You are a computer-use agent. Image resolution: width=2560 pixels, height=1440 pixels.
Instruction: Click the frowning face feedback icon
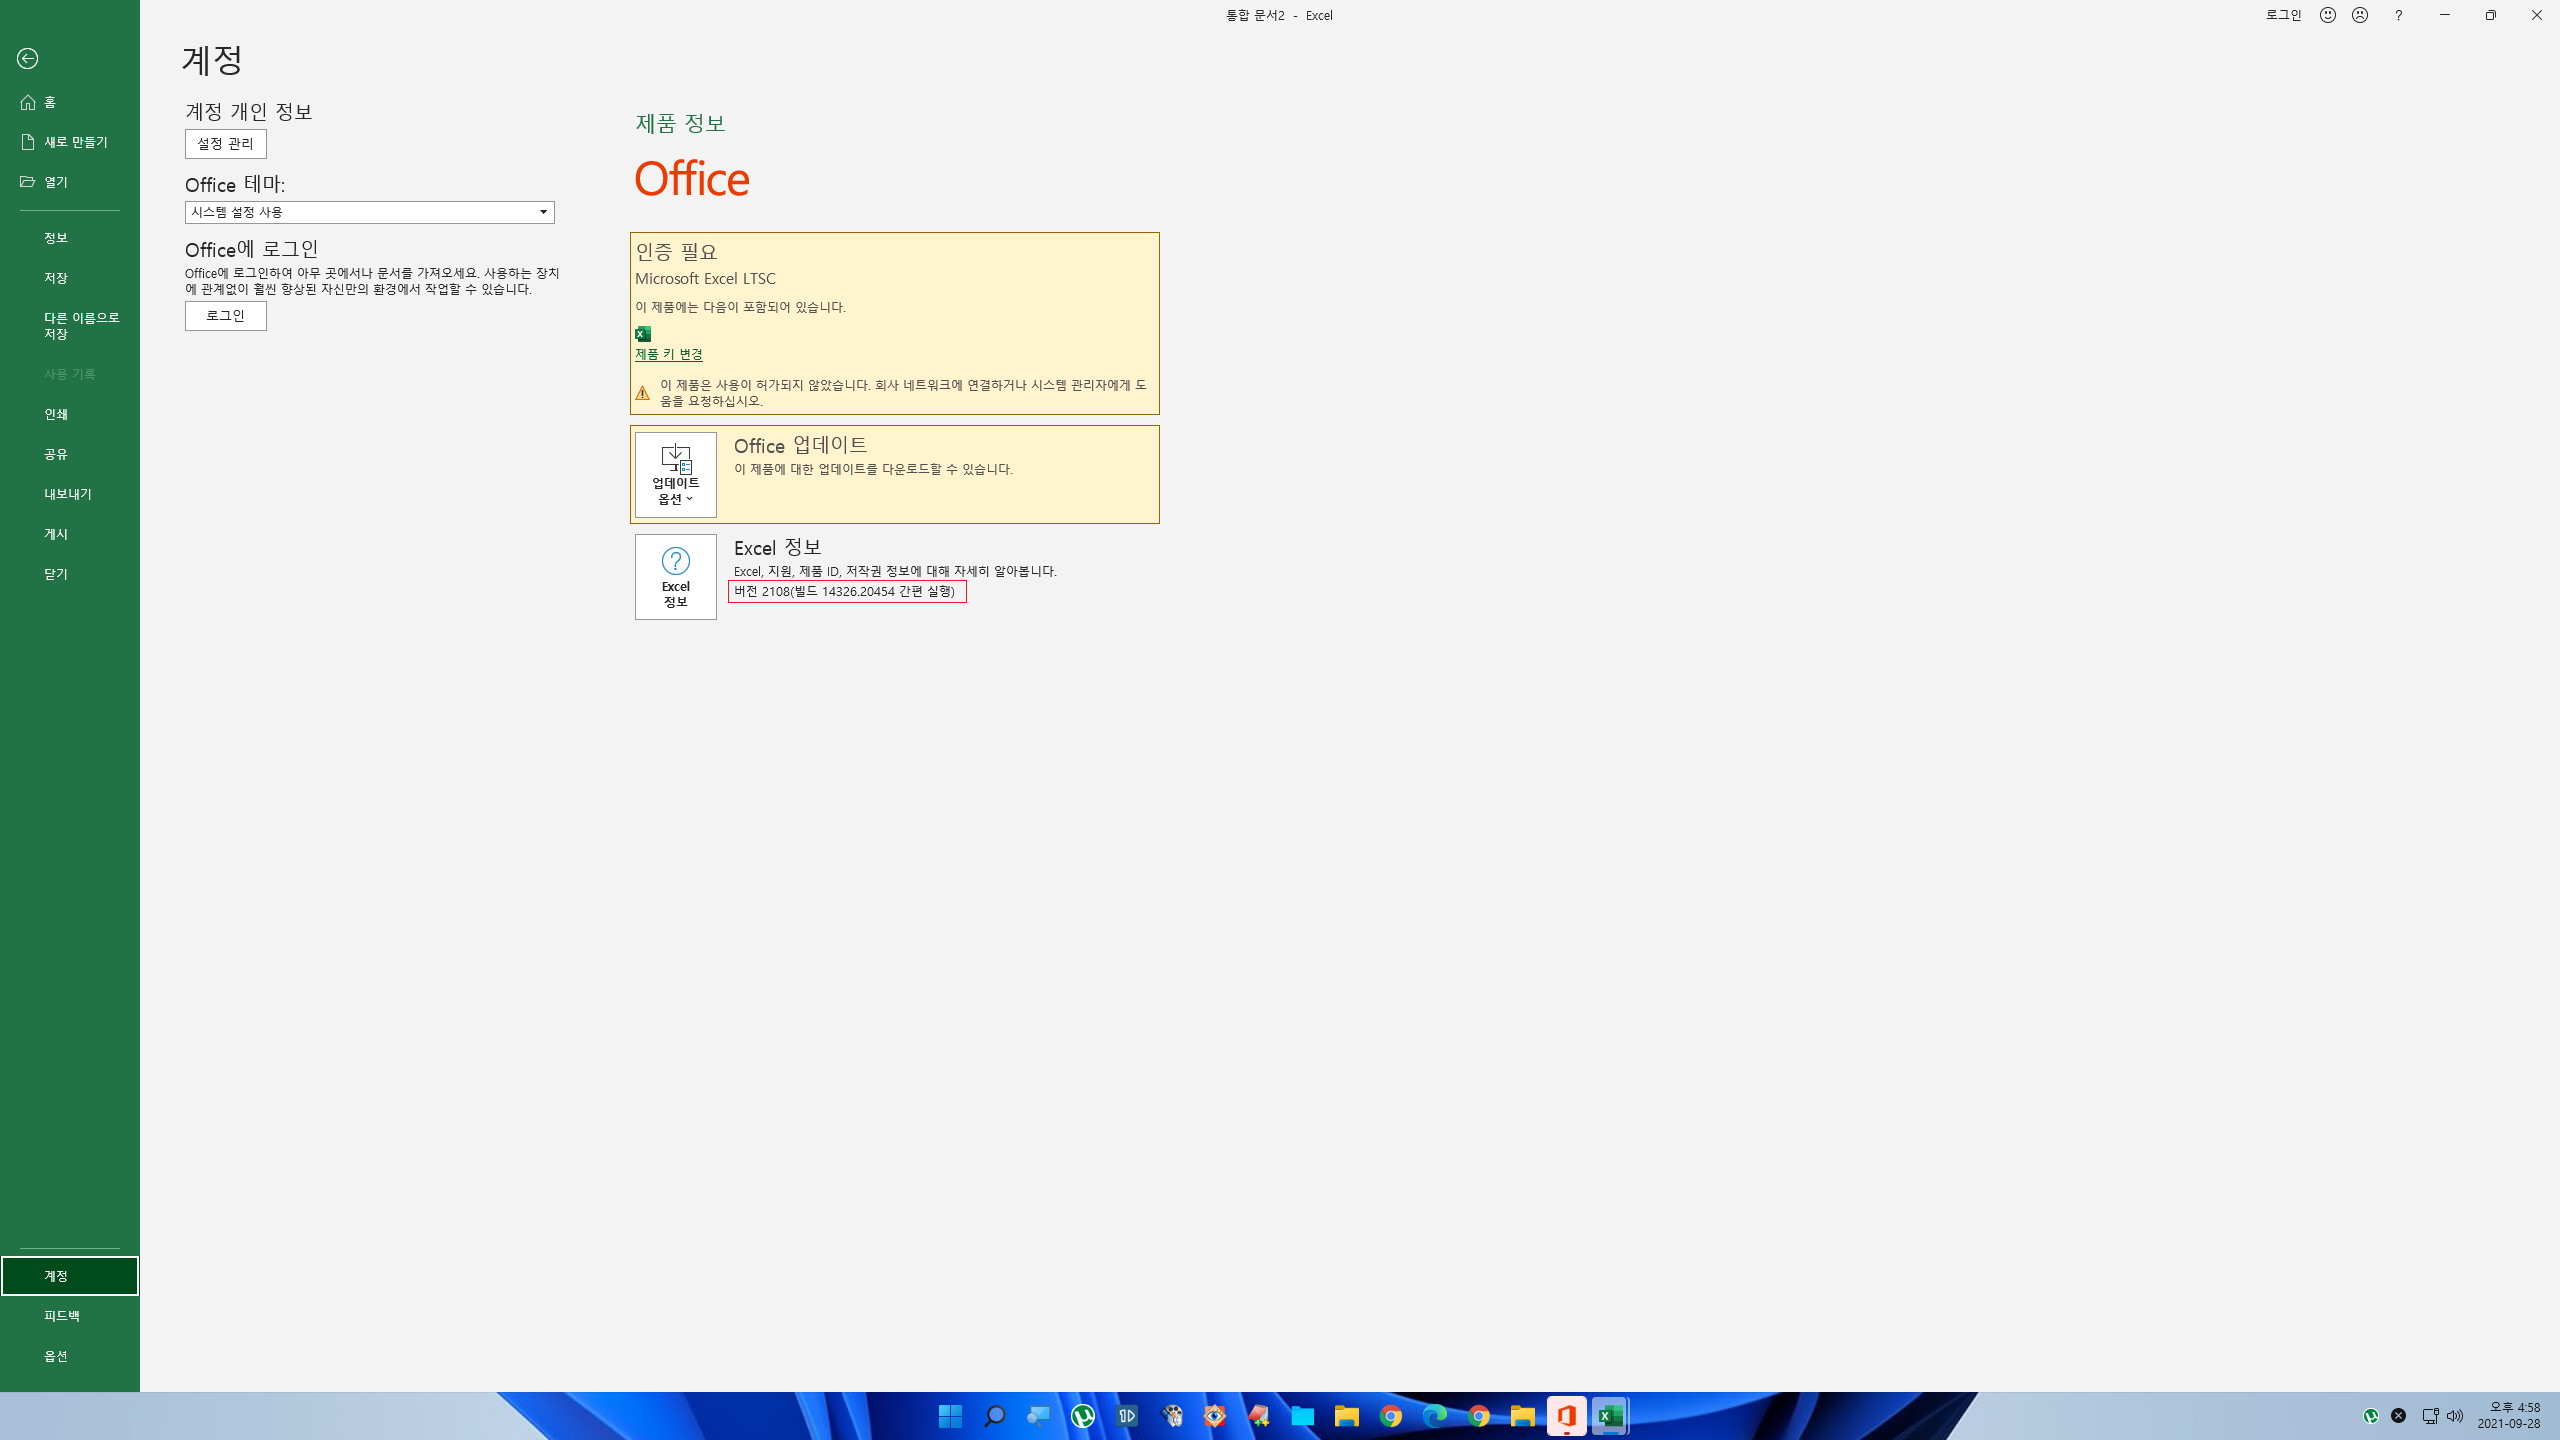[x=2360, y=15]
